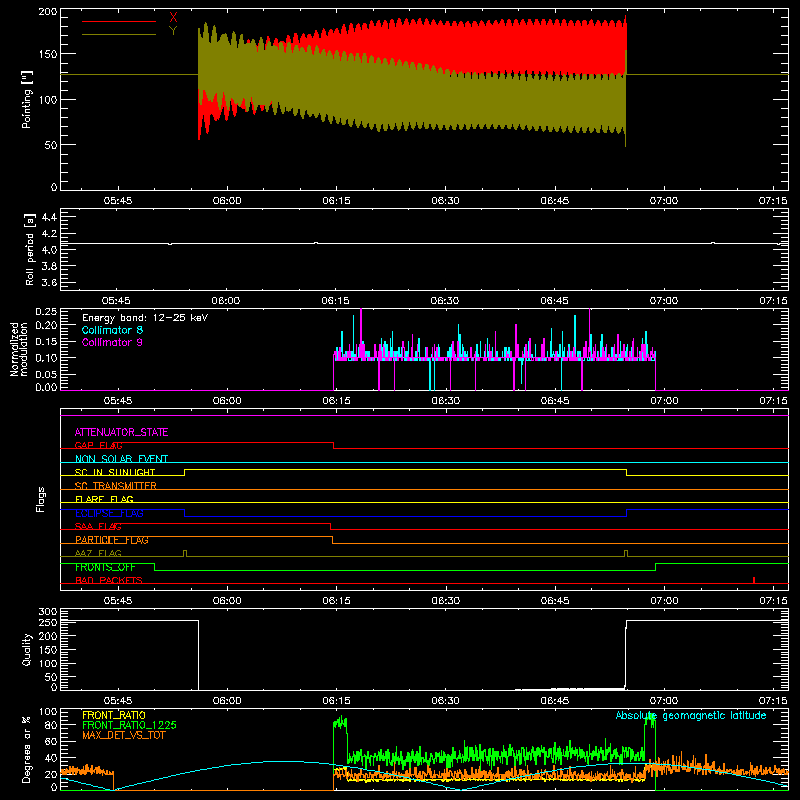Click the 250 tick on Quality axis
This screenshot has height=800, width=800.
(x=47, y=623)
